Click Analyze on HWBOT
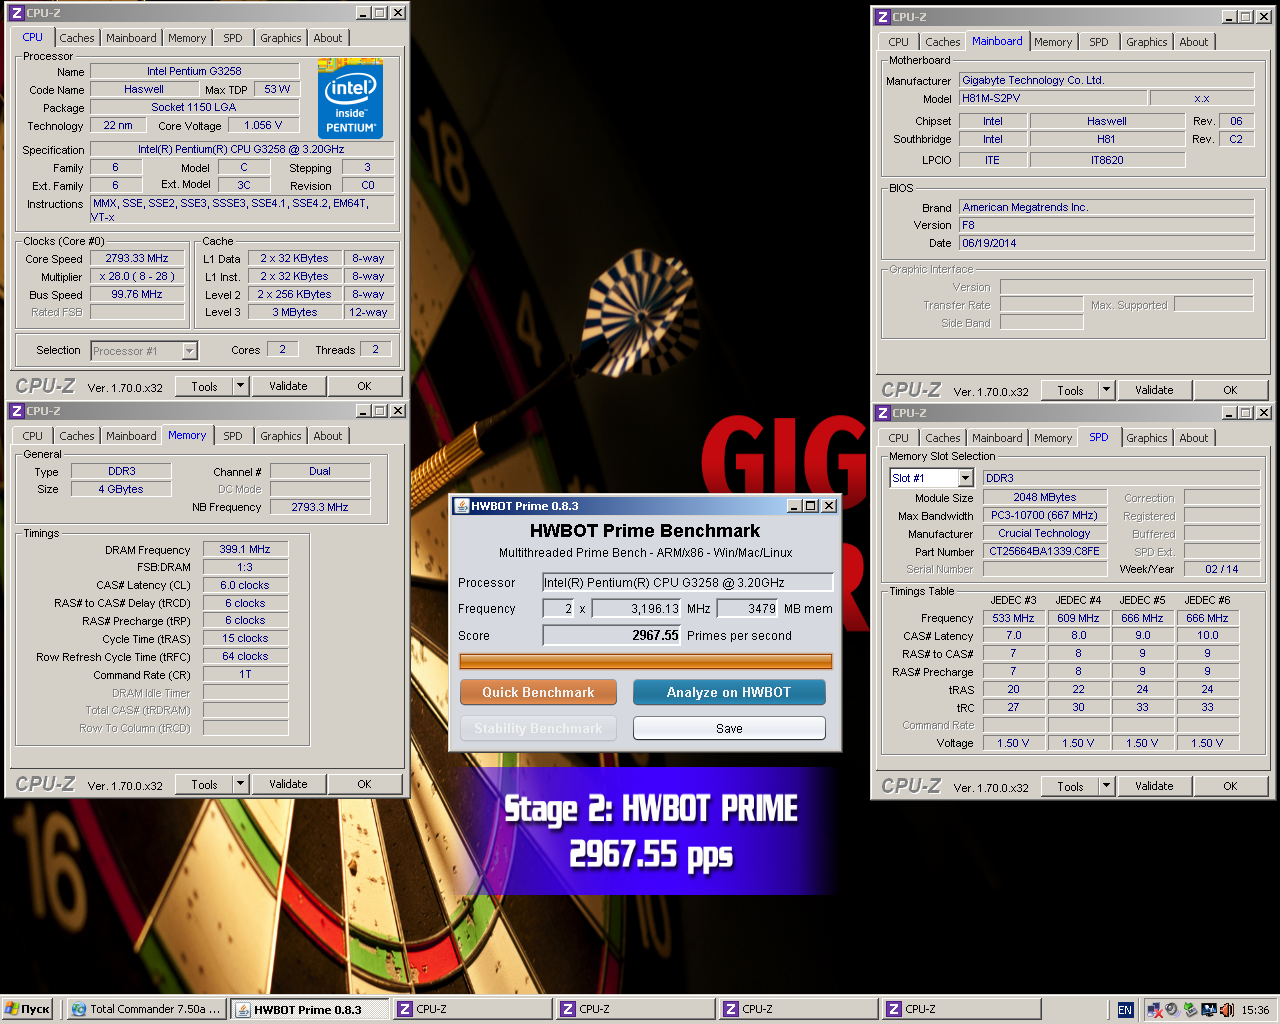 click(x=729, y=692)
